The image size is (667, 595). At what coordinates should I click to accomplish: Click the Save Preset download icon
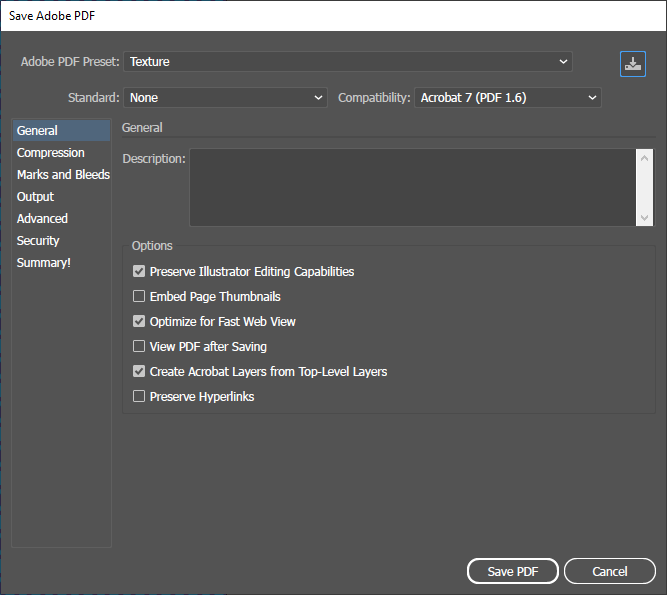[633, 64]
